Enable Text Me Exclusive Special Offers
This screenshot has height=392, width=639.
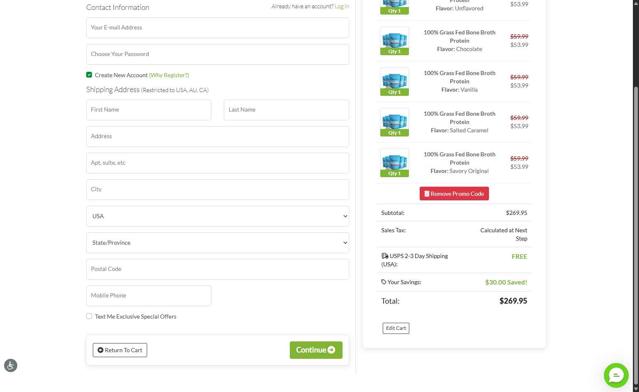89,316
